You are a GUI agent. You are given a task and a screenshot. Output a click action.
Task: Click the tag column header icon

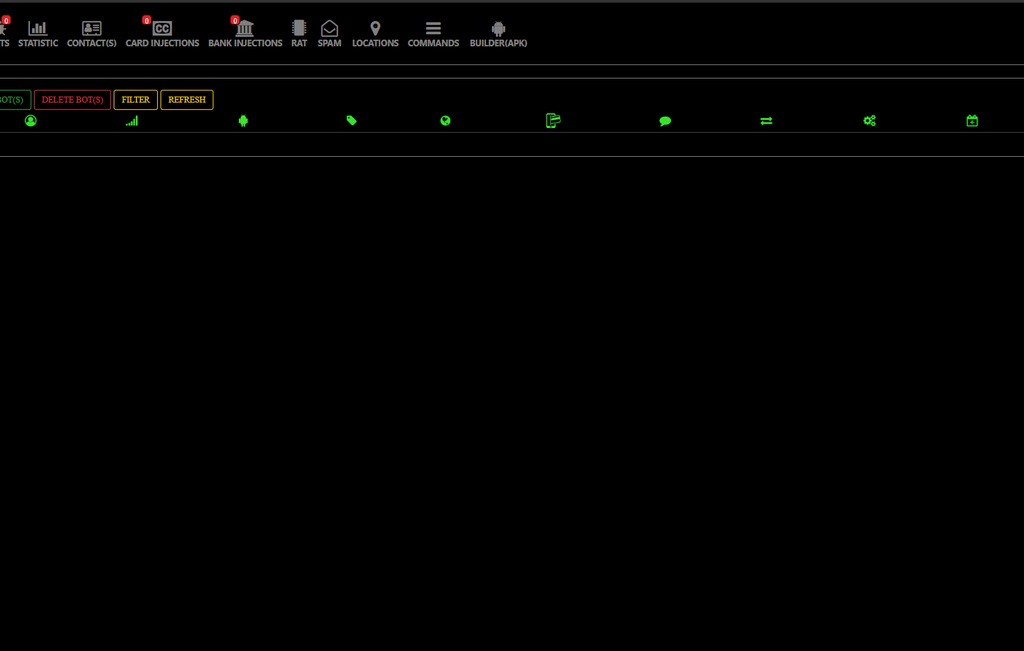pos(351,120)
